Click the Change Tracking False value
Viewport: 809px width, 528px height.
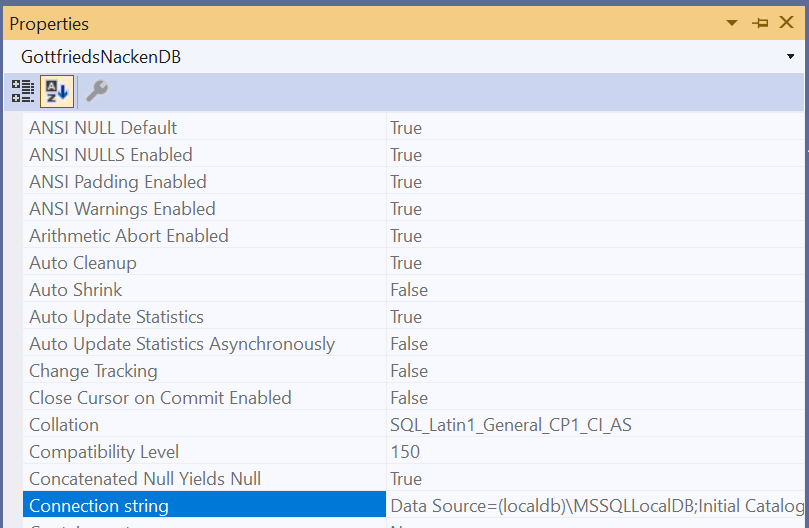408,371
